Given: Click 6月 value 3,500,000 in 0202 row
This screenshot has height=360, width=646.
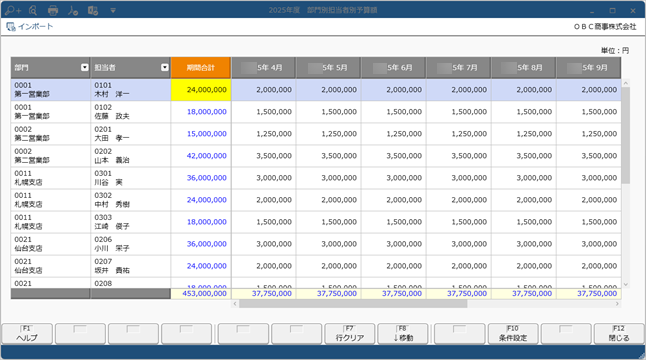Looking at the screenshot, I should coord(393,156).
